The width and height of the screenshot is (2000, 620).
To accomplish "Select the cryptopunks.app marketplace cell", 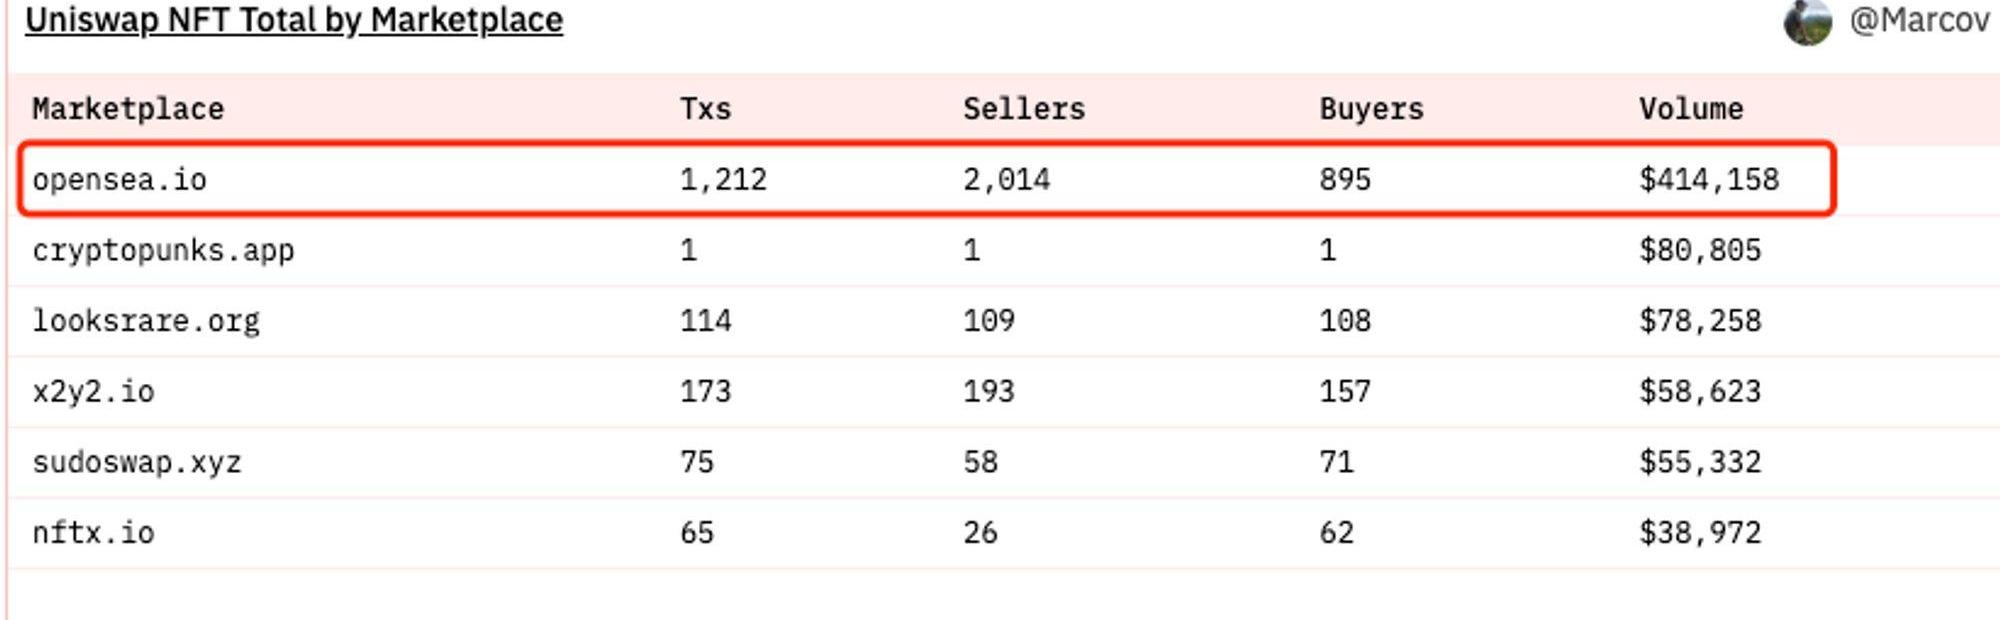I will tap(163, 250).
